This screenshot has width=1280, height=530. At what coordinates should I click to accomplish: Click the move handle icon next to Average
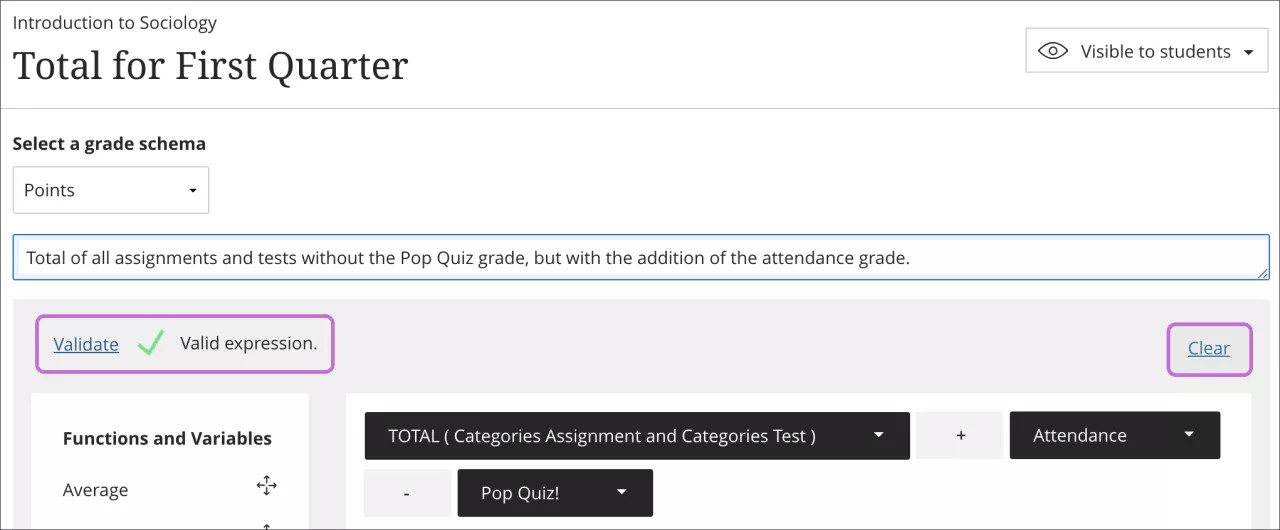pyautogui.click(x=266, y=486)
